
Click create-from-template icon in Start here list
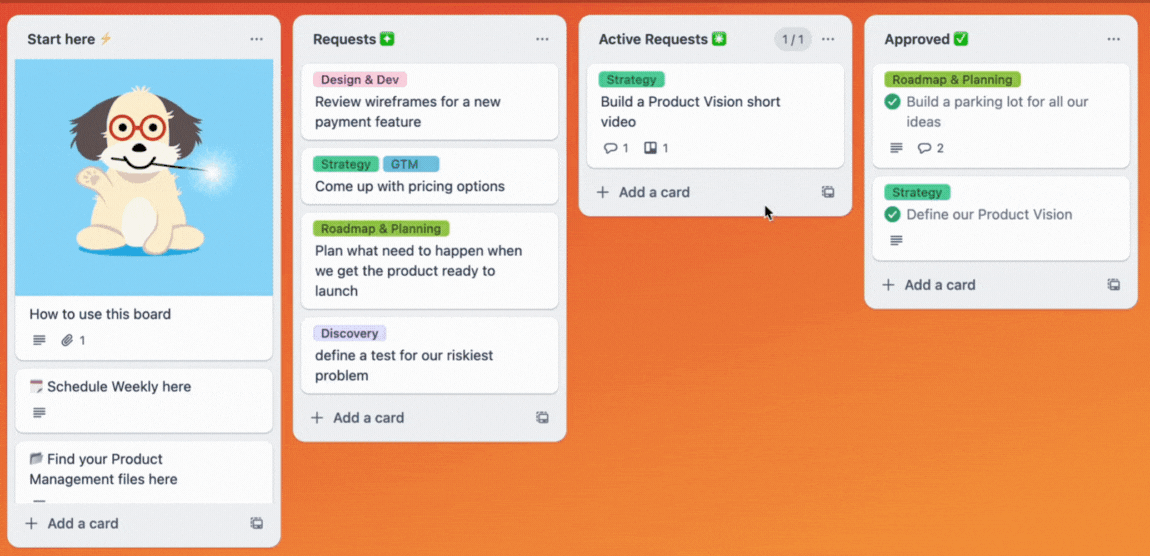257,524
